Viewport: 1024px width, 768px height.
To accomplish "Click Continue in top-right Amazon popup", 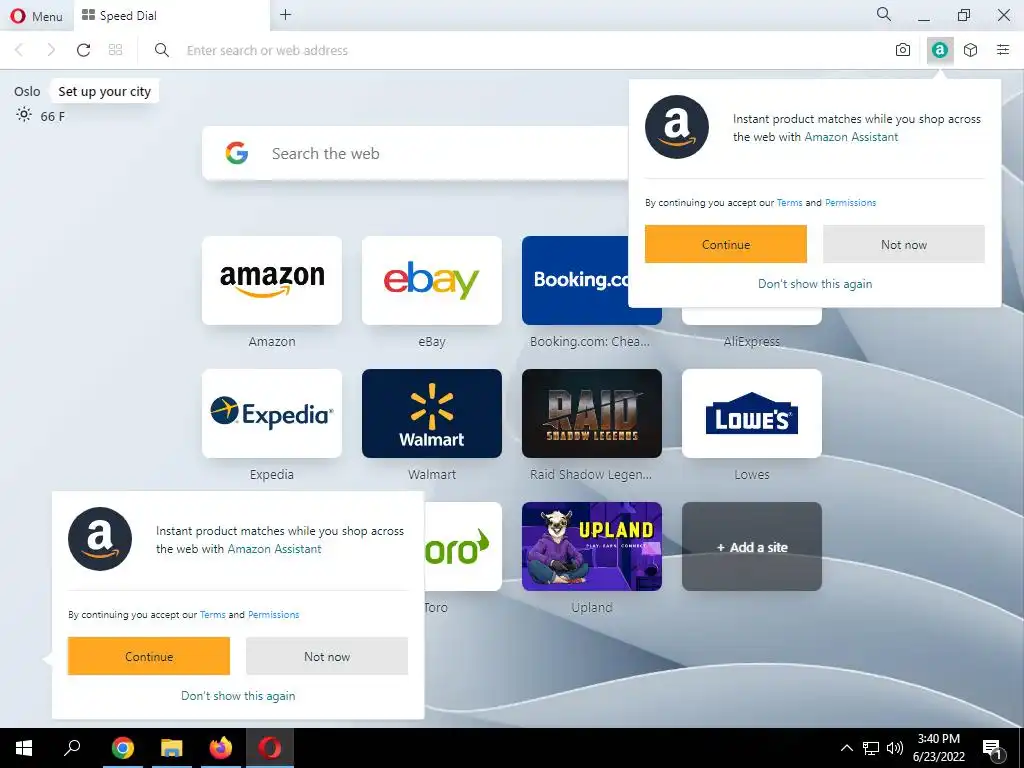I will pyautogui.click(x=726, y=244).
